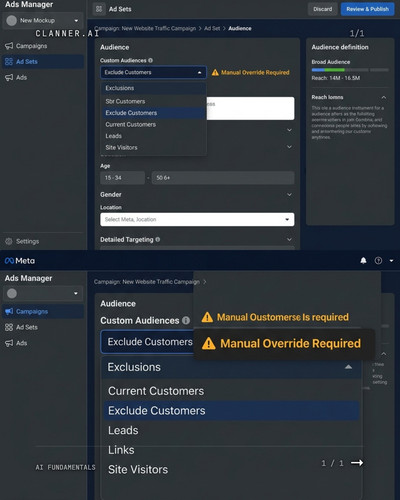Select Site Visitors in small dropdown list
This screenshot has height=500, width=400.
[153, 147]
